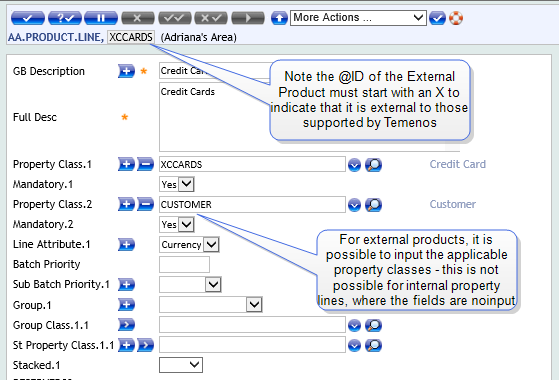Open dropdown list arrow for Property Class.1

click(354, 165)
